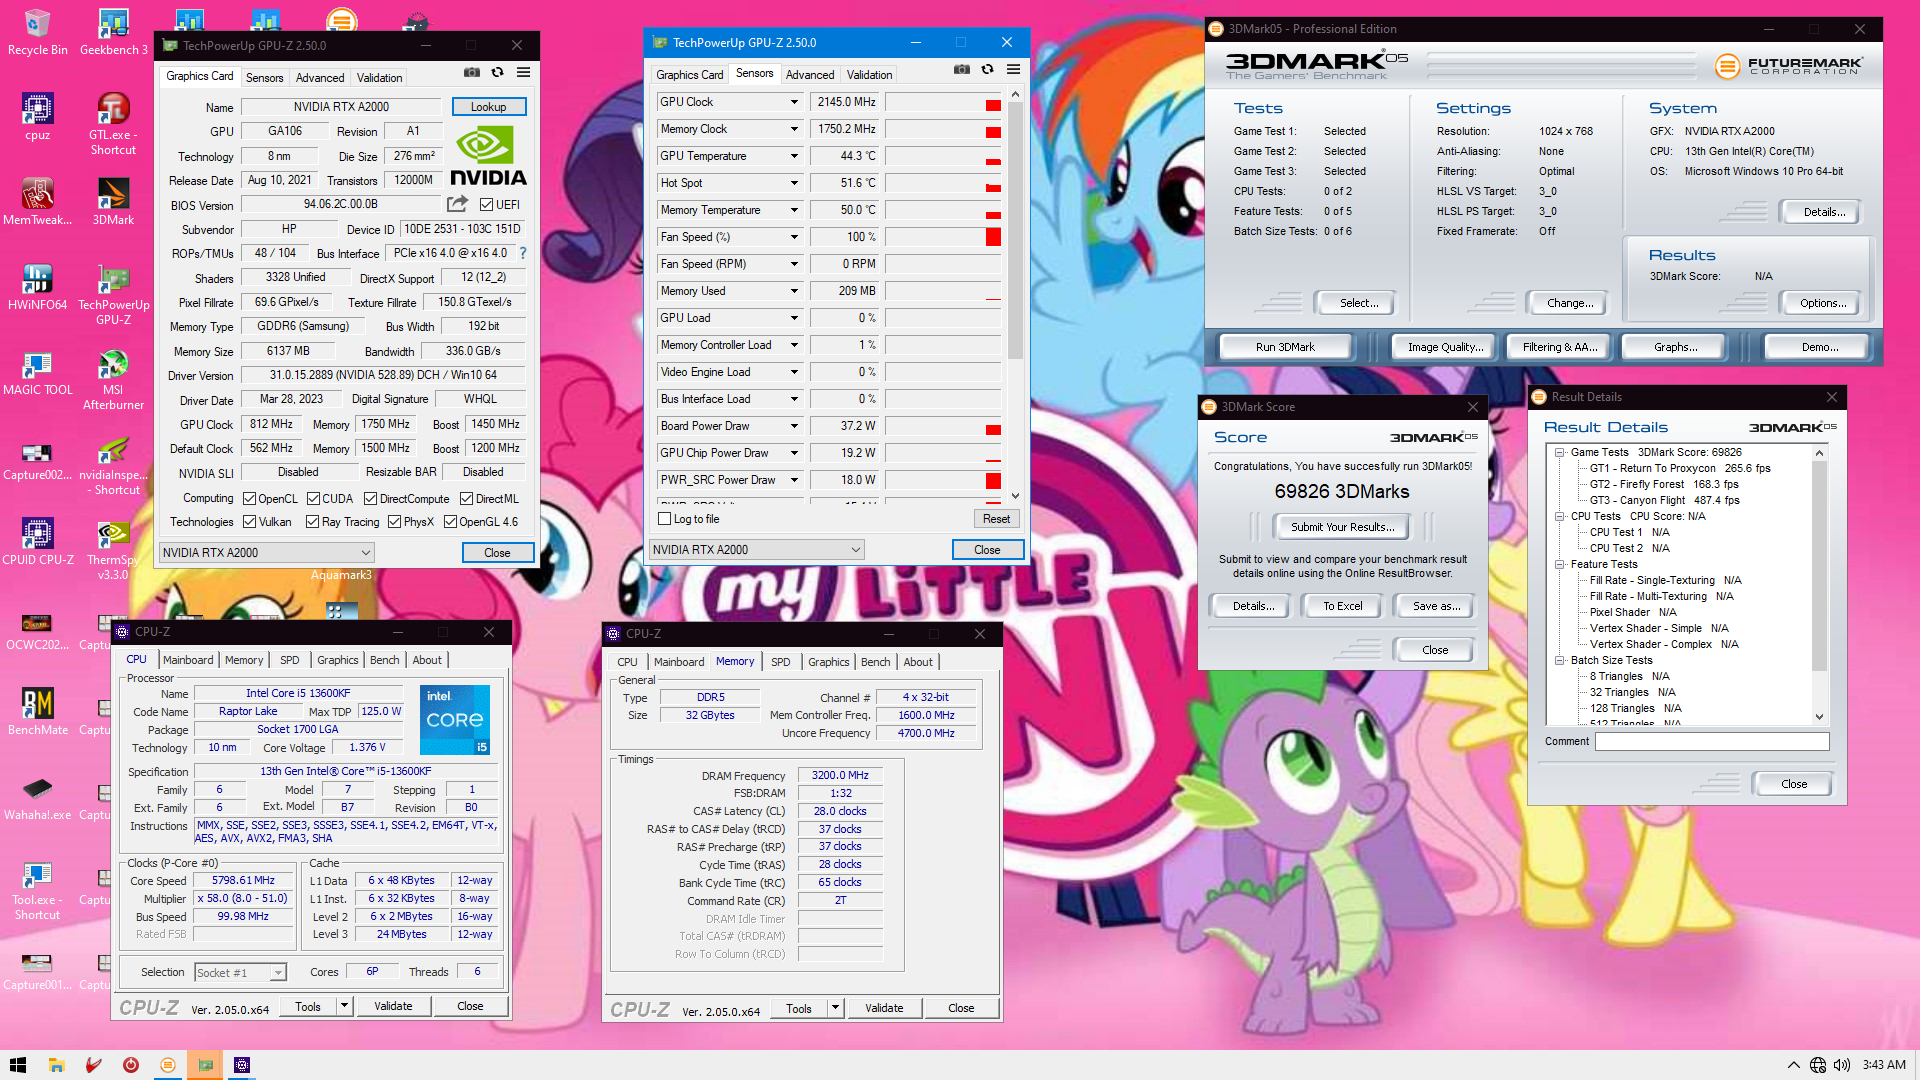Image resolution: width=1920 pixels, height=1080 pixels.
Task: Open hamburger menu in GPU-Z Sensors window
Action: tap(1013, 70)
